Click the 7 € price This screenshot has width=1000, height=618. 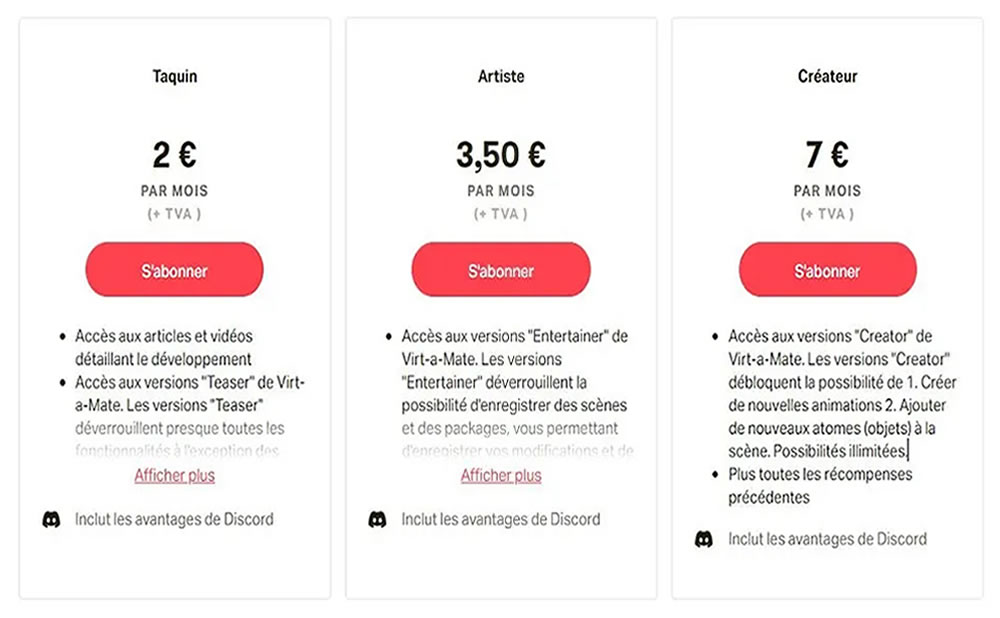827,155
